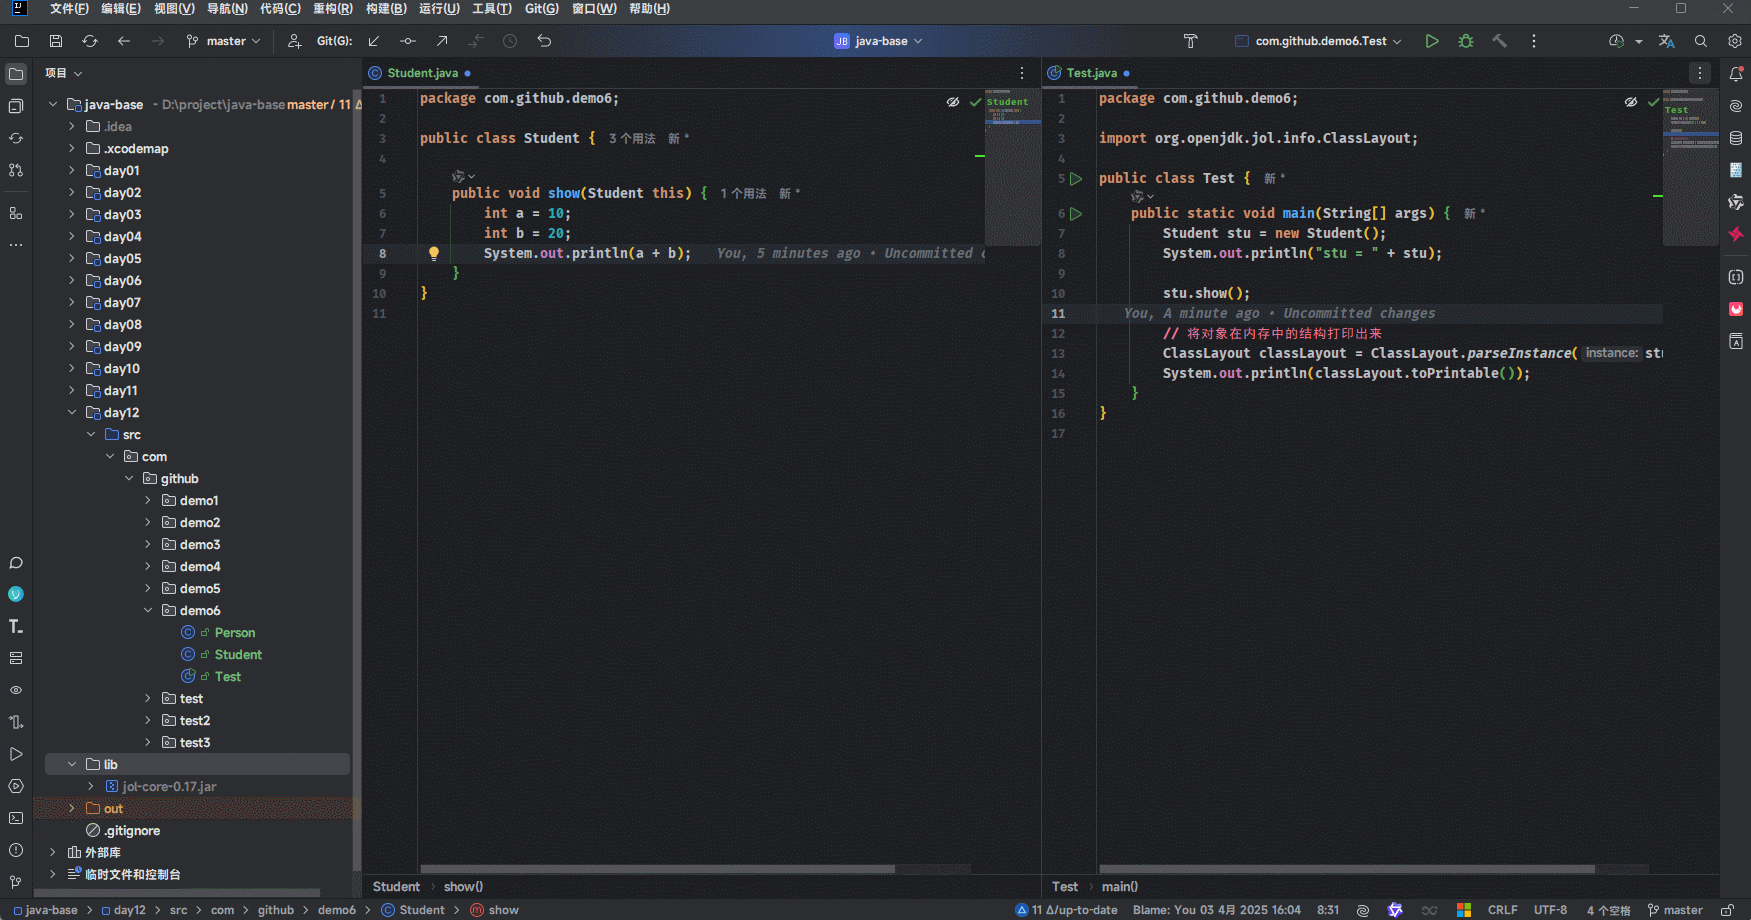Viewport: 1751px width, 920px height.
Task: Collapse the demo6 package in project tree
Action: (148, 611)
